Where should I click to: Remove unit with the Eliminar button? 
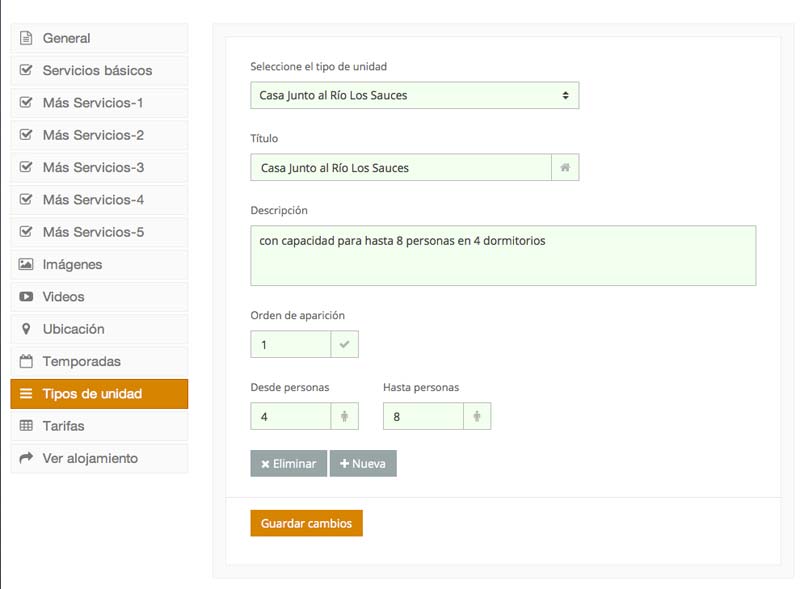point(288,463)
